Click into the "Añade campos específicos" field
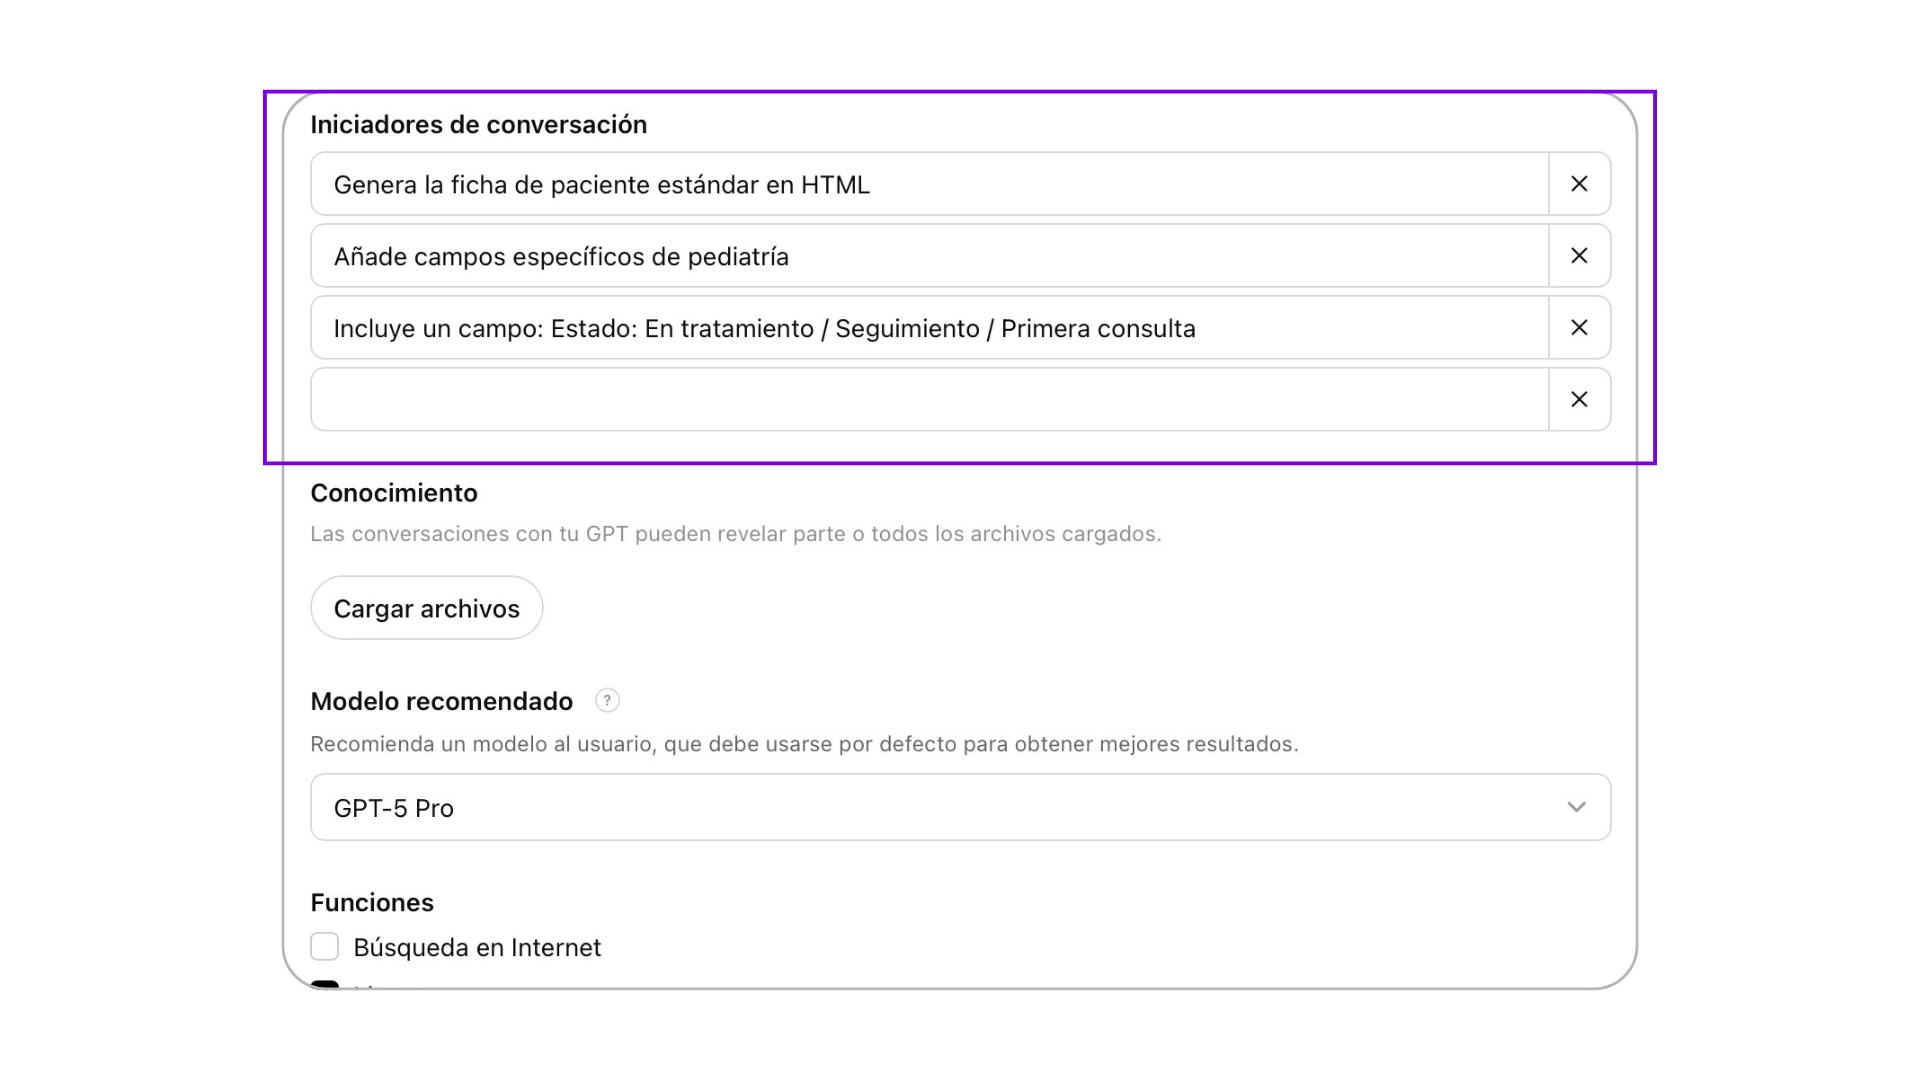The height and width of the screenshot is (1080, 1920). coord(930,257)
